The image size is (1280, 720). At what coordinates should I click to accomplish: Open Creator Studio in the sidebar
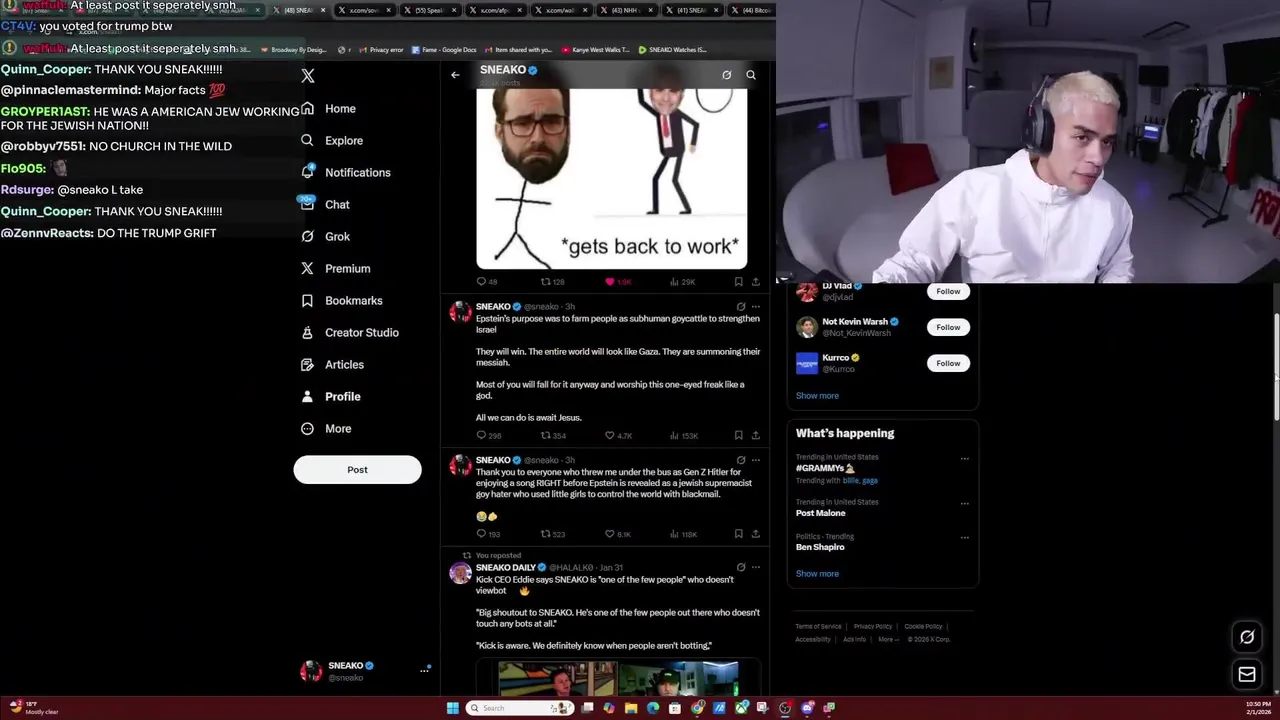(350, 332)
